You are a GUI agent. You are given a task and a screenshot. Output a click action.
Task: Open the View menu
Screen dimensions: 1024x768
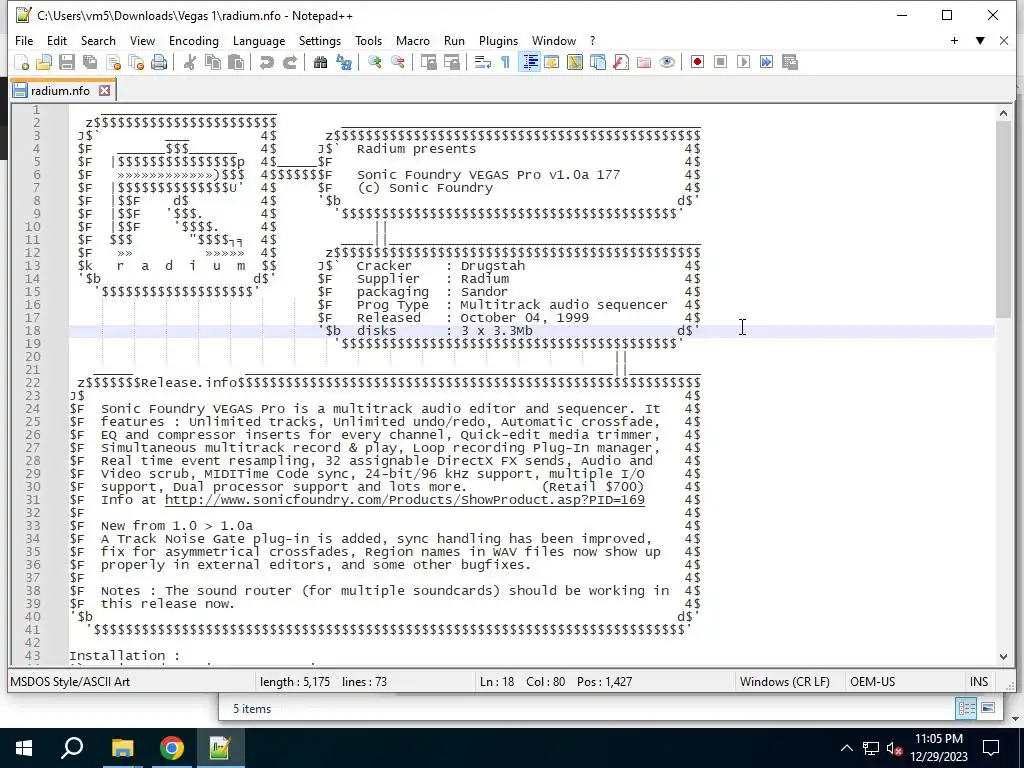pyautogui.click(x=142, y=40)
